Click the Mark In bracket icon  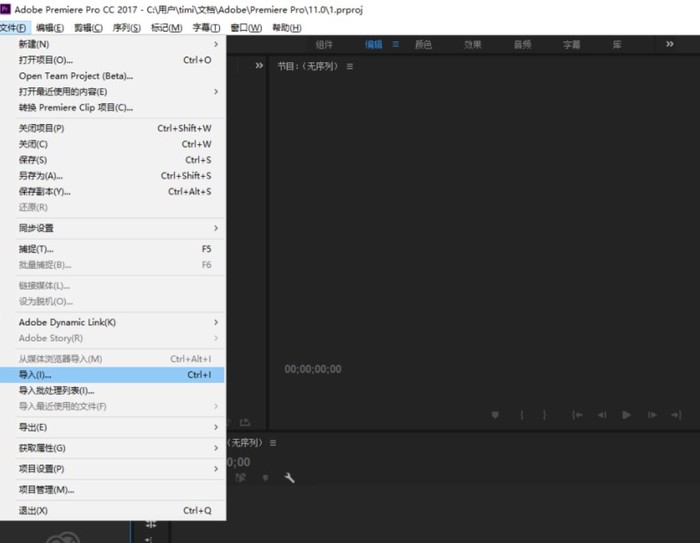520,415
